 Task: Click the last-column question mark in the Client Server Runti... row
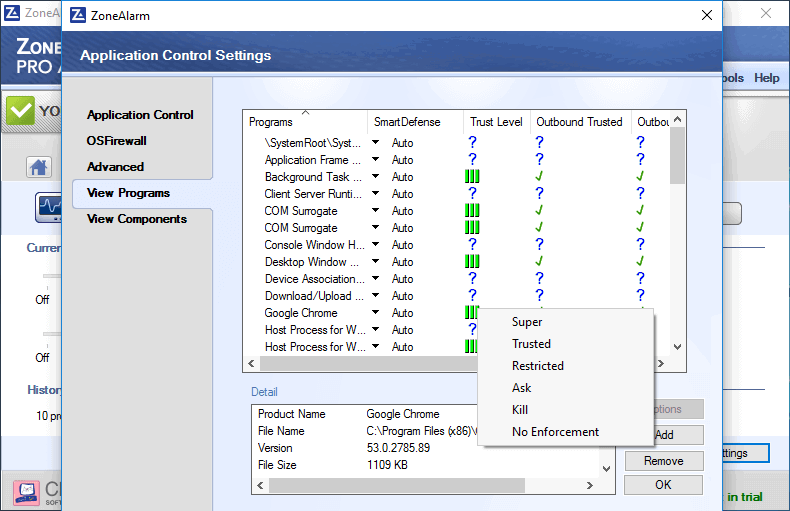640,194
